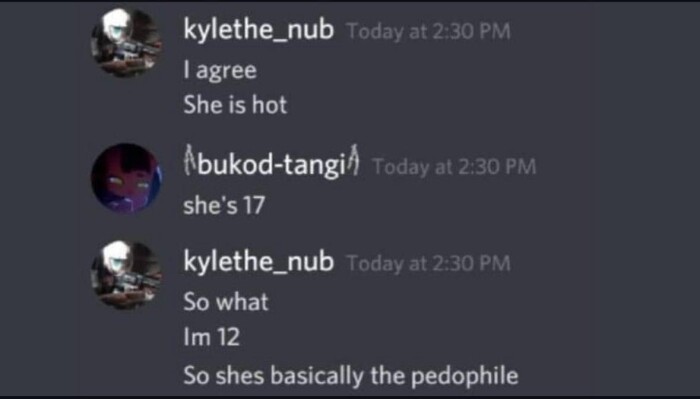Select the 'So shes basically the pedophile' message
Viewport: 700px width, 399px height.
coord(351,376)
